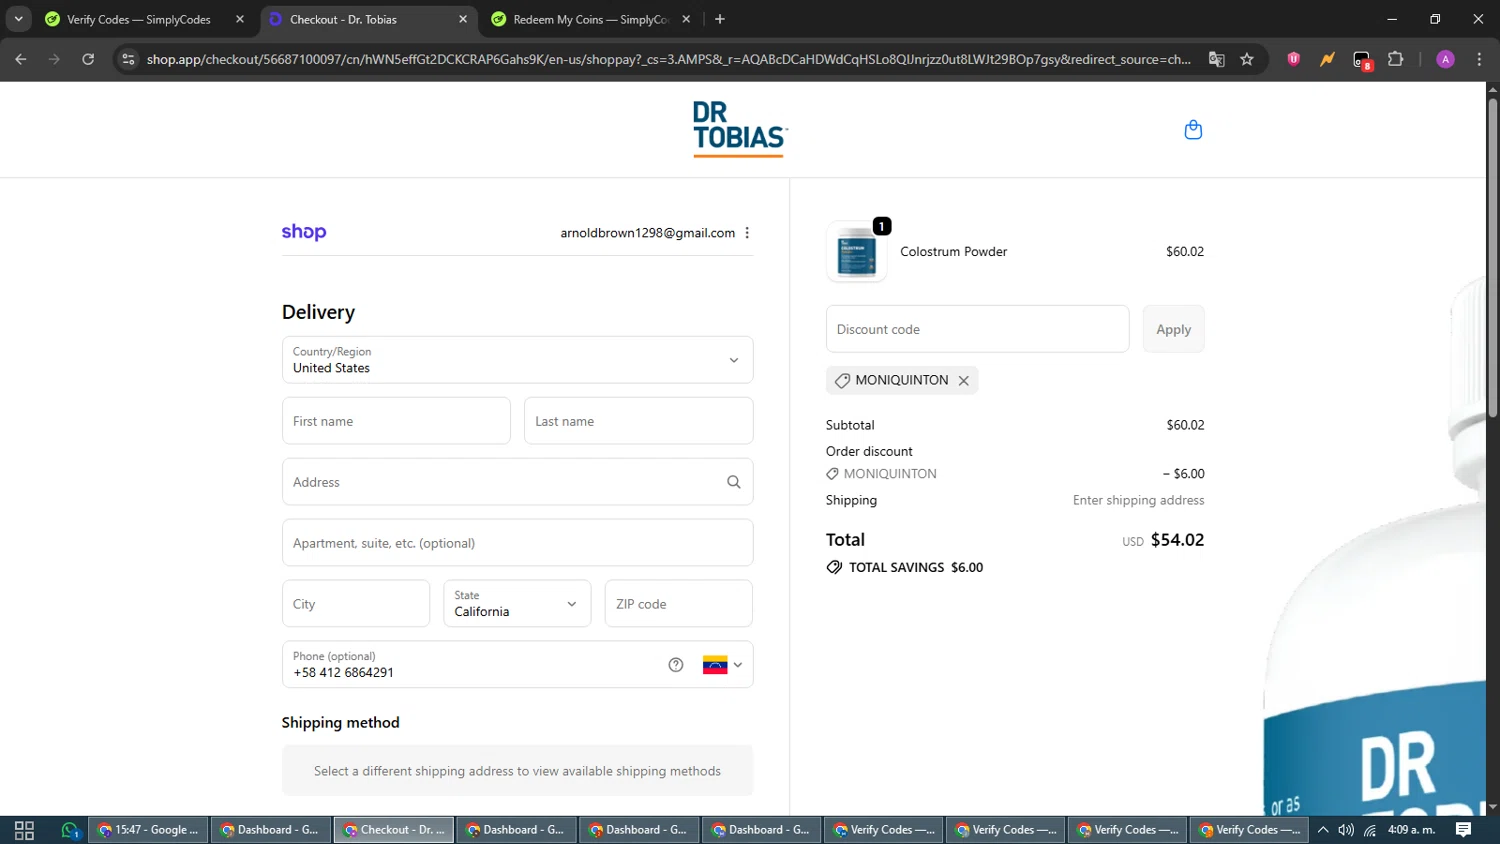Viewport: 1500px width, 844px height.
Task: Click the Total amount $54.02
Action: tap(1177, 540)
